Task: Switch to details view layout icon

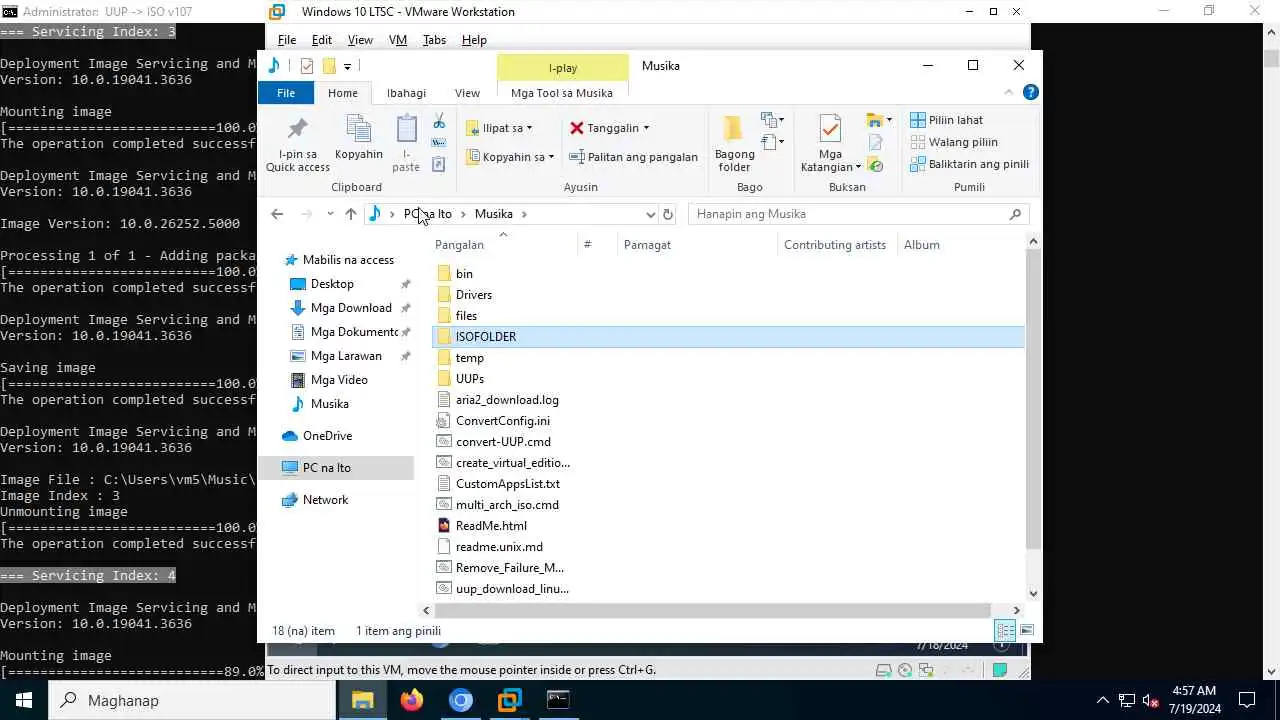Action: click(1005, 631)
